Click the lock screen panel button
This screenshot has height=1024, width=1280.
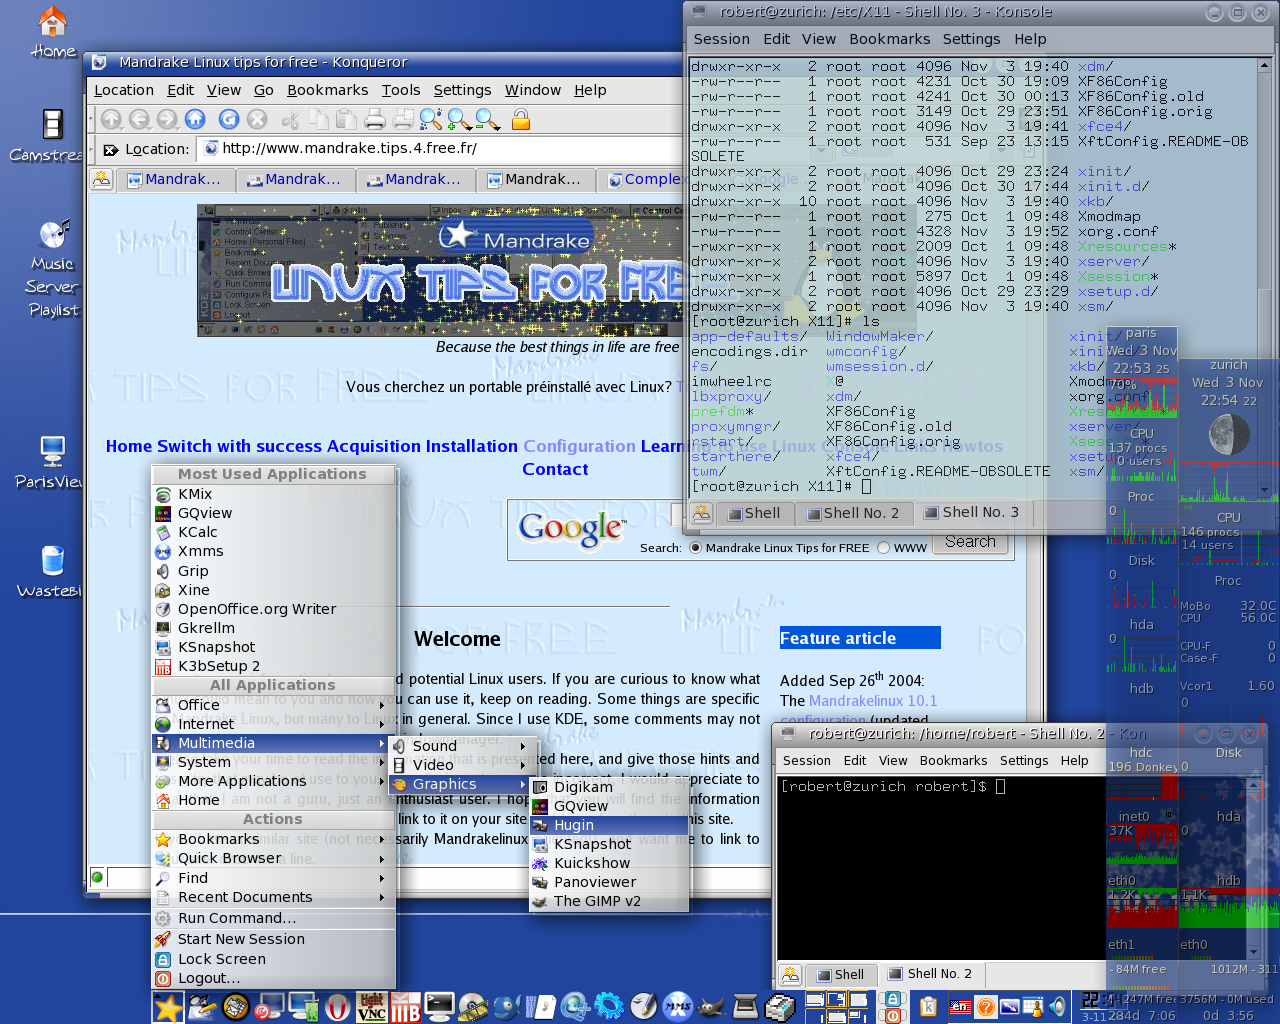[x=893, y=999]
